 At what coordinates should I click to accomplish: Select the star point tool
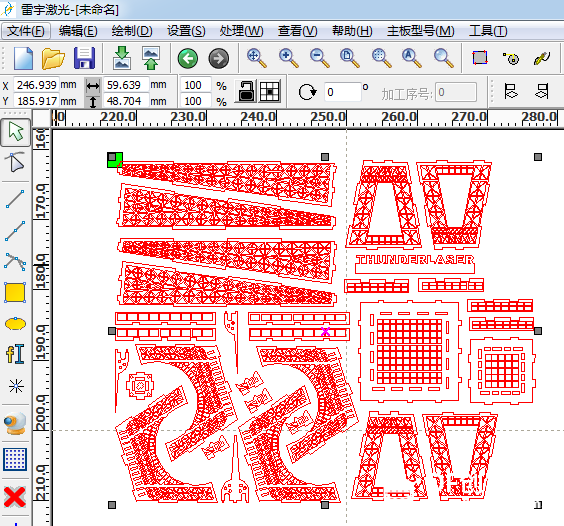click(x=16, y=387)
